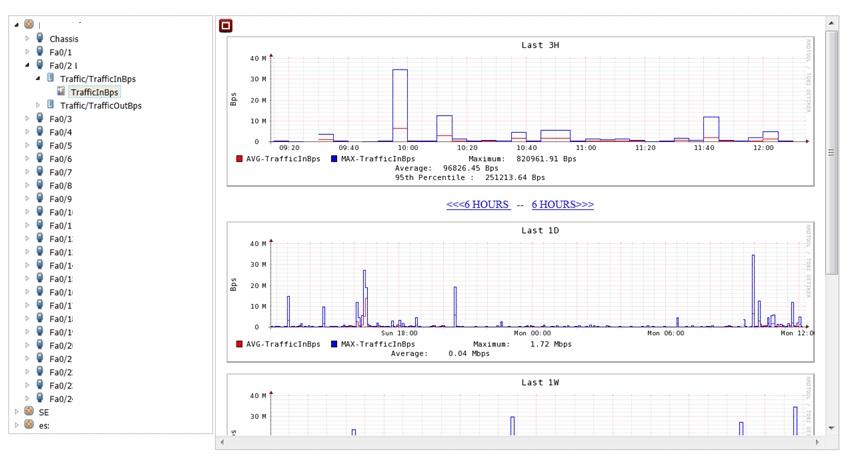Expand the Fa0/9 node
This screenshot has height=461, width=850.
coord(27,199)
